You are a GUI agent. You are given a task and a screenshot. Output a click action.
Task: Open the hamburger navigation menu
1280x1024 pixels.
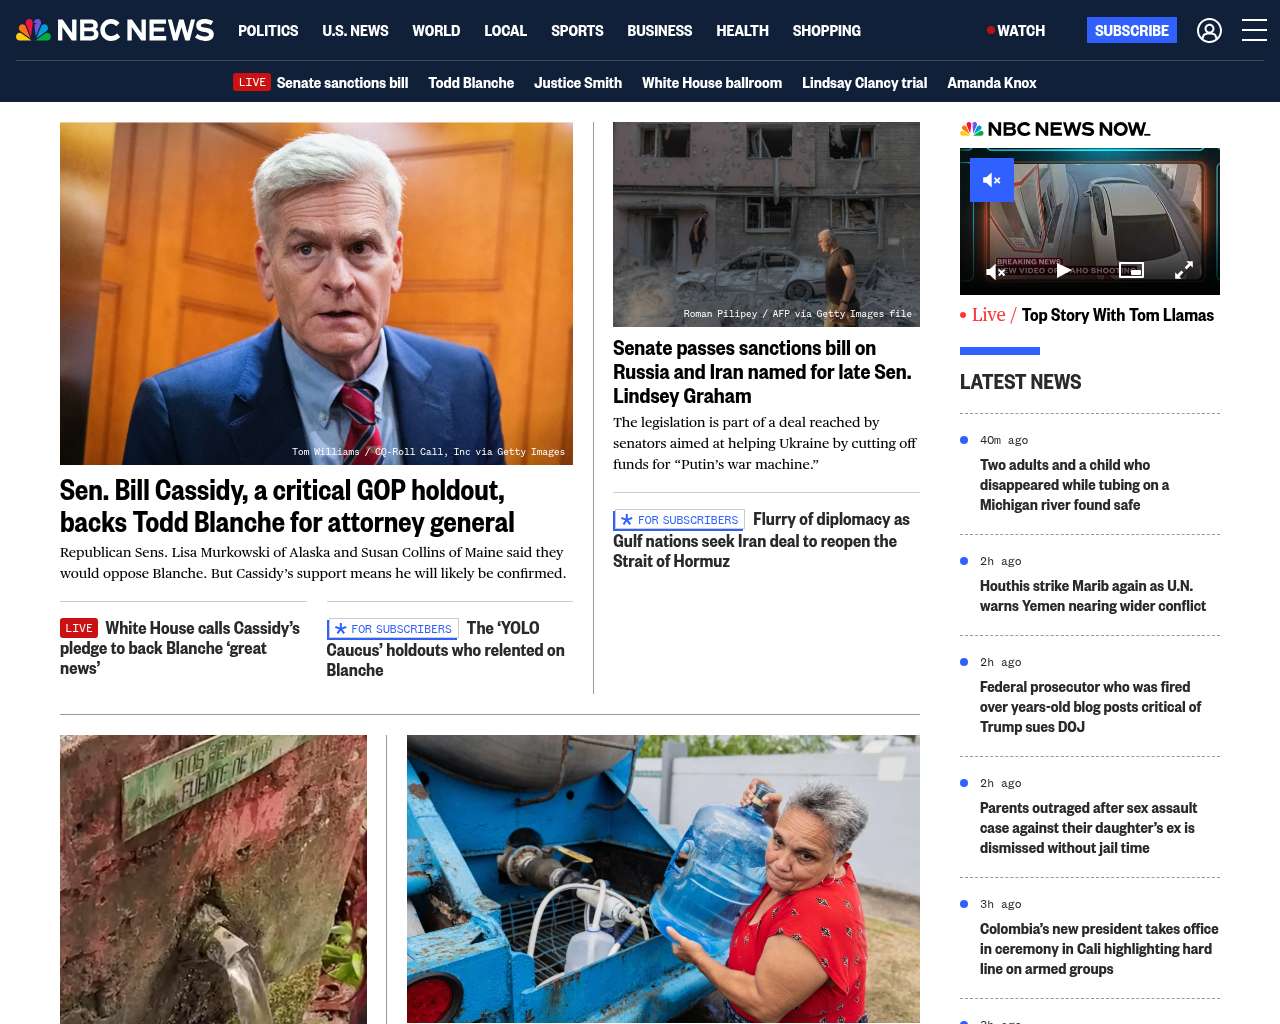click(1254, 31)
